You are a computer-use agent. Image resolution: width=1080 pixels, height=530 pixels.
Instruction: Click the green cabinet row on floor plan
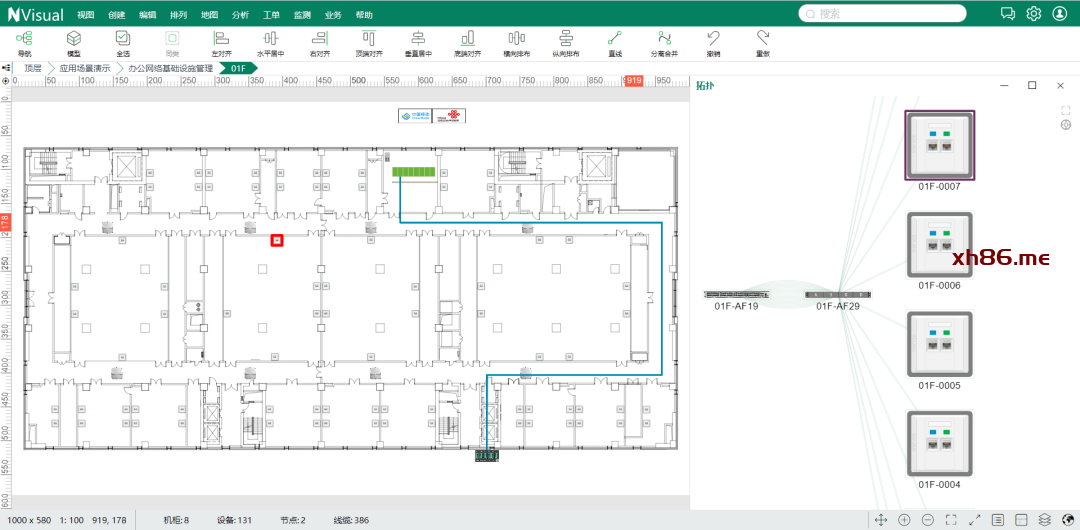point(414,172)
